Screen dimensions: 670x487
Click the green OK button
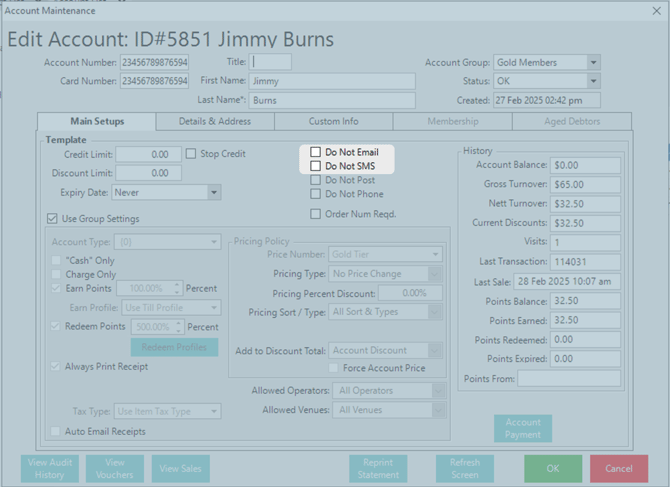click(552, 468)
